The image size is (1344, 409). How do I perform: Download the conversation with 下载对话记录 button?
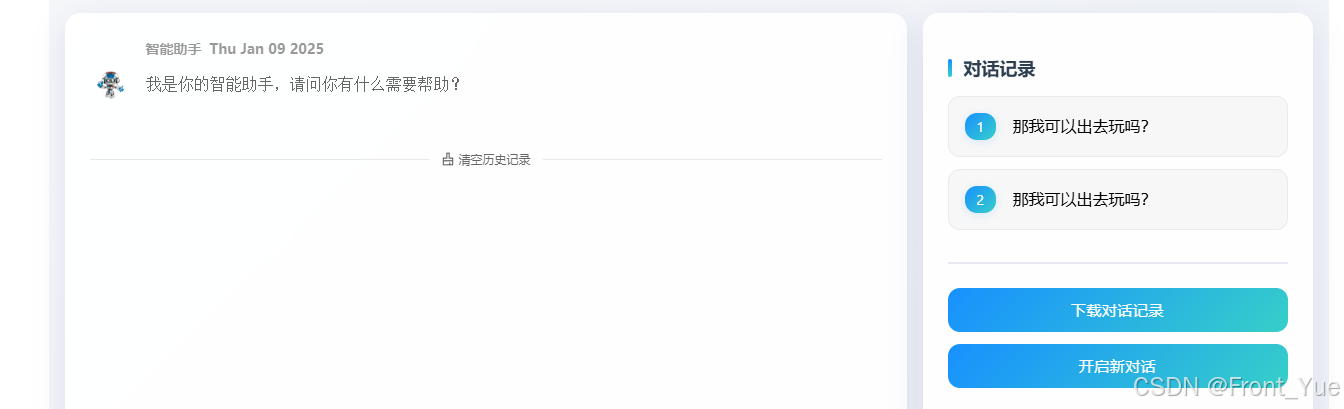[x=1117, y=310]
